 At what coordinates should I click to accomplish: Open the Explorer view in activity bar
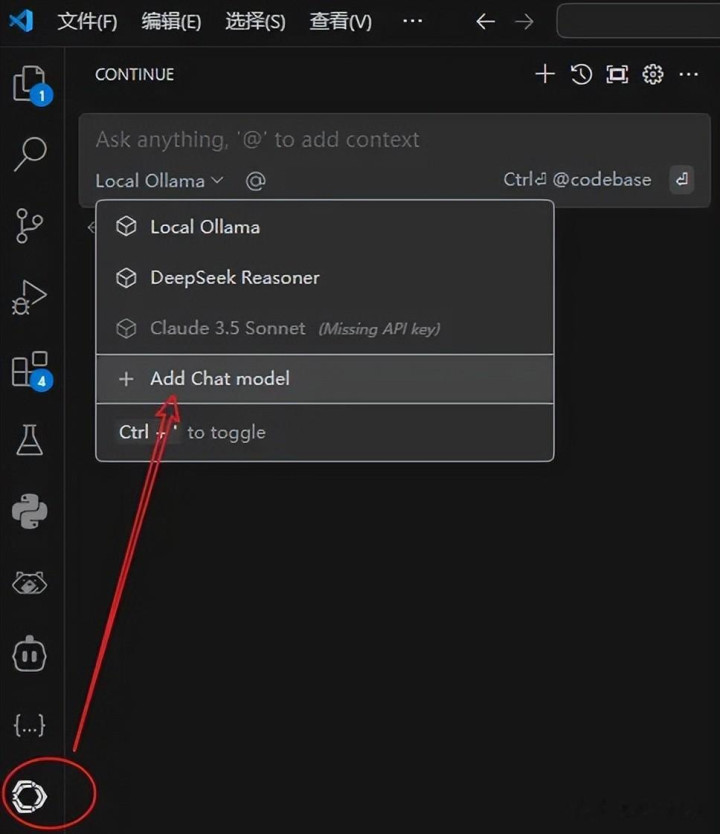30,84
